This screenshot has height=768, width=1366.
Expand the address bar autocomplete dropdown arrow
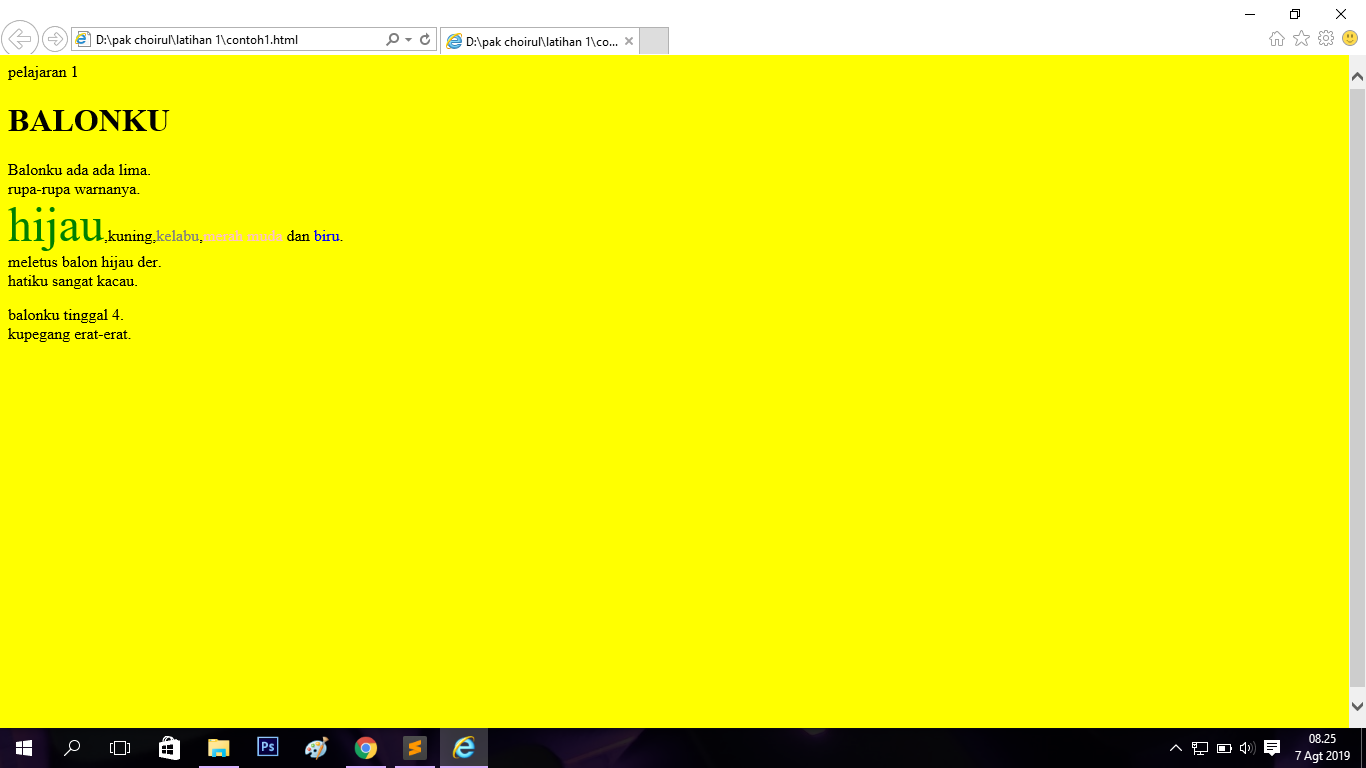408,40
